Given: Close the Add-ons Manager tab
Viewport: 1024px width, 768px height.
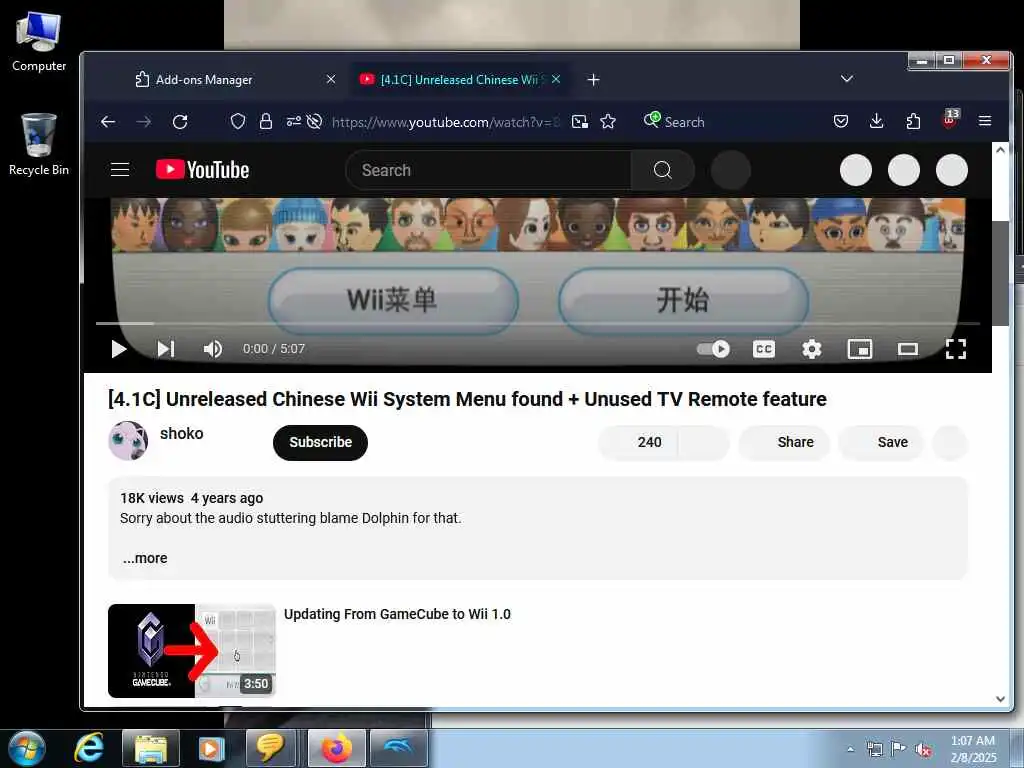Looking at the screenshot, I should click(x=331, y=79).
